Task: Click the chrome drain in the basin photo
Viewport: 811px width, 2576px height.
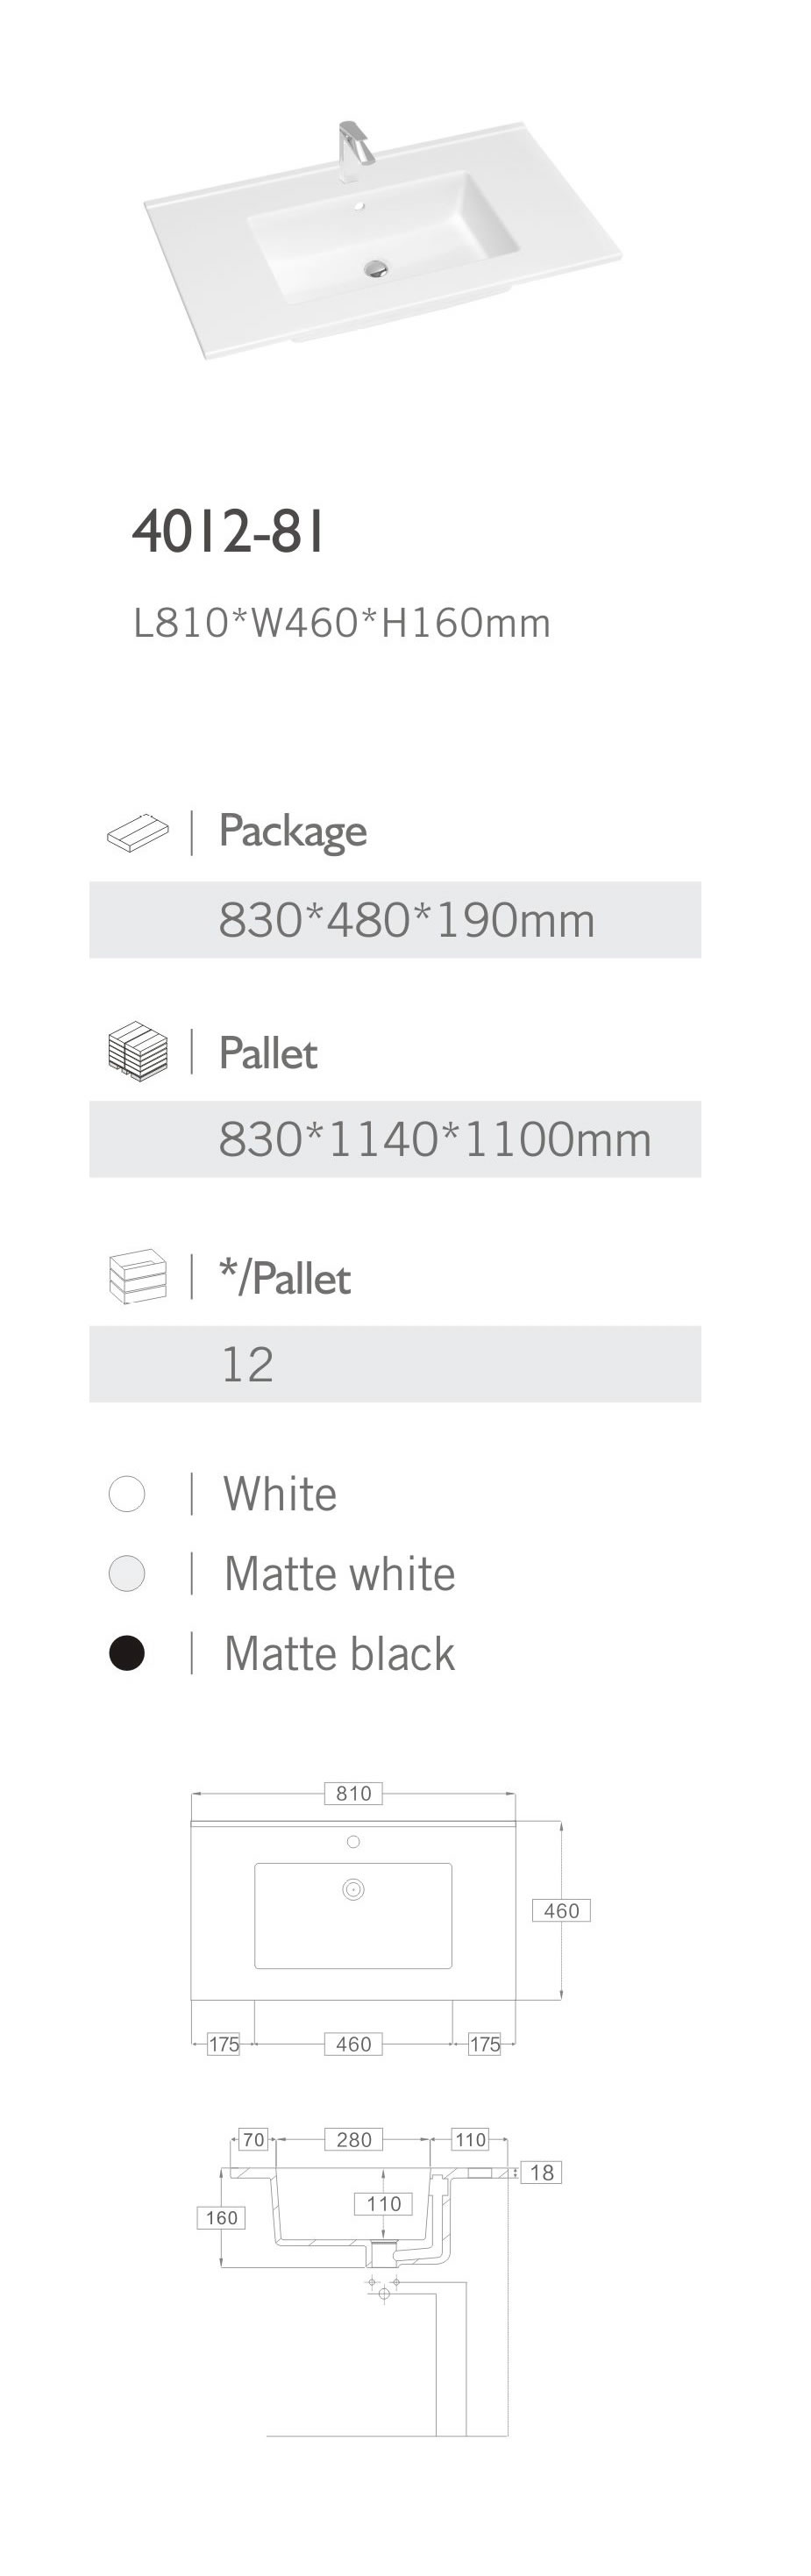Action: pos(377,266)
